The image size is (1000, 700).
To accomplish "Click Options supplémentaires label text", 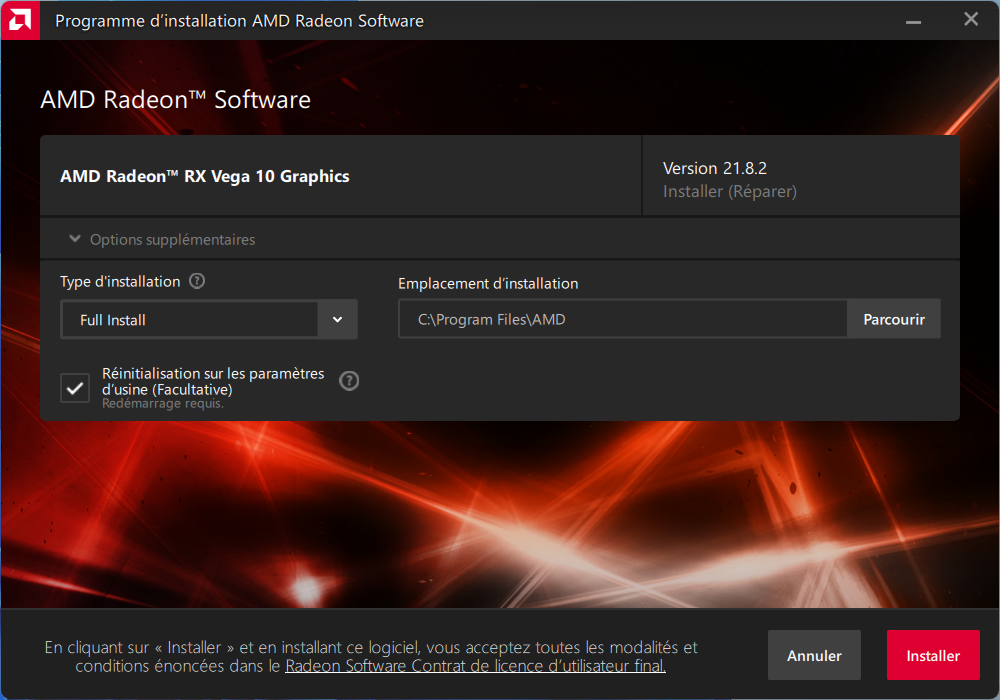I will pos(172,240).
